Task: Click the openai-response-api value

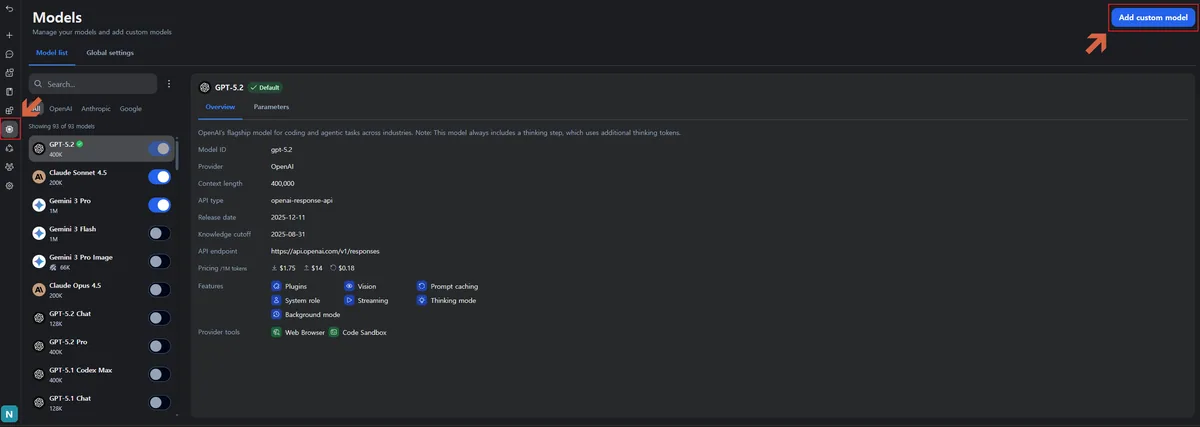Action: [302, 200]
